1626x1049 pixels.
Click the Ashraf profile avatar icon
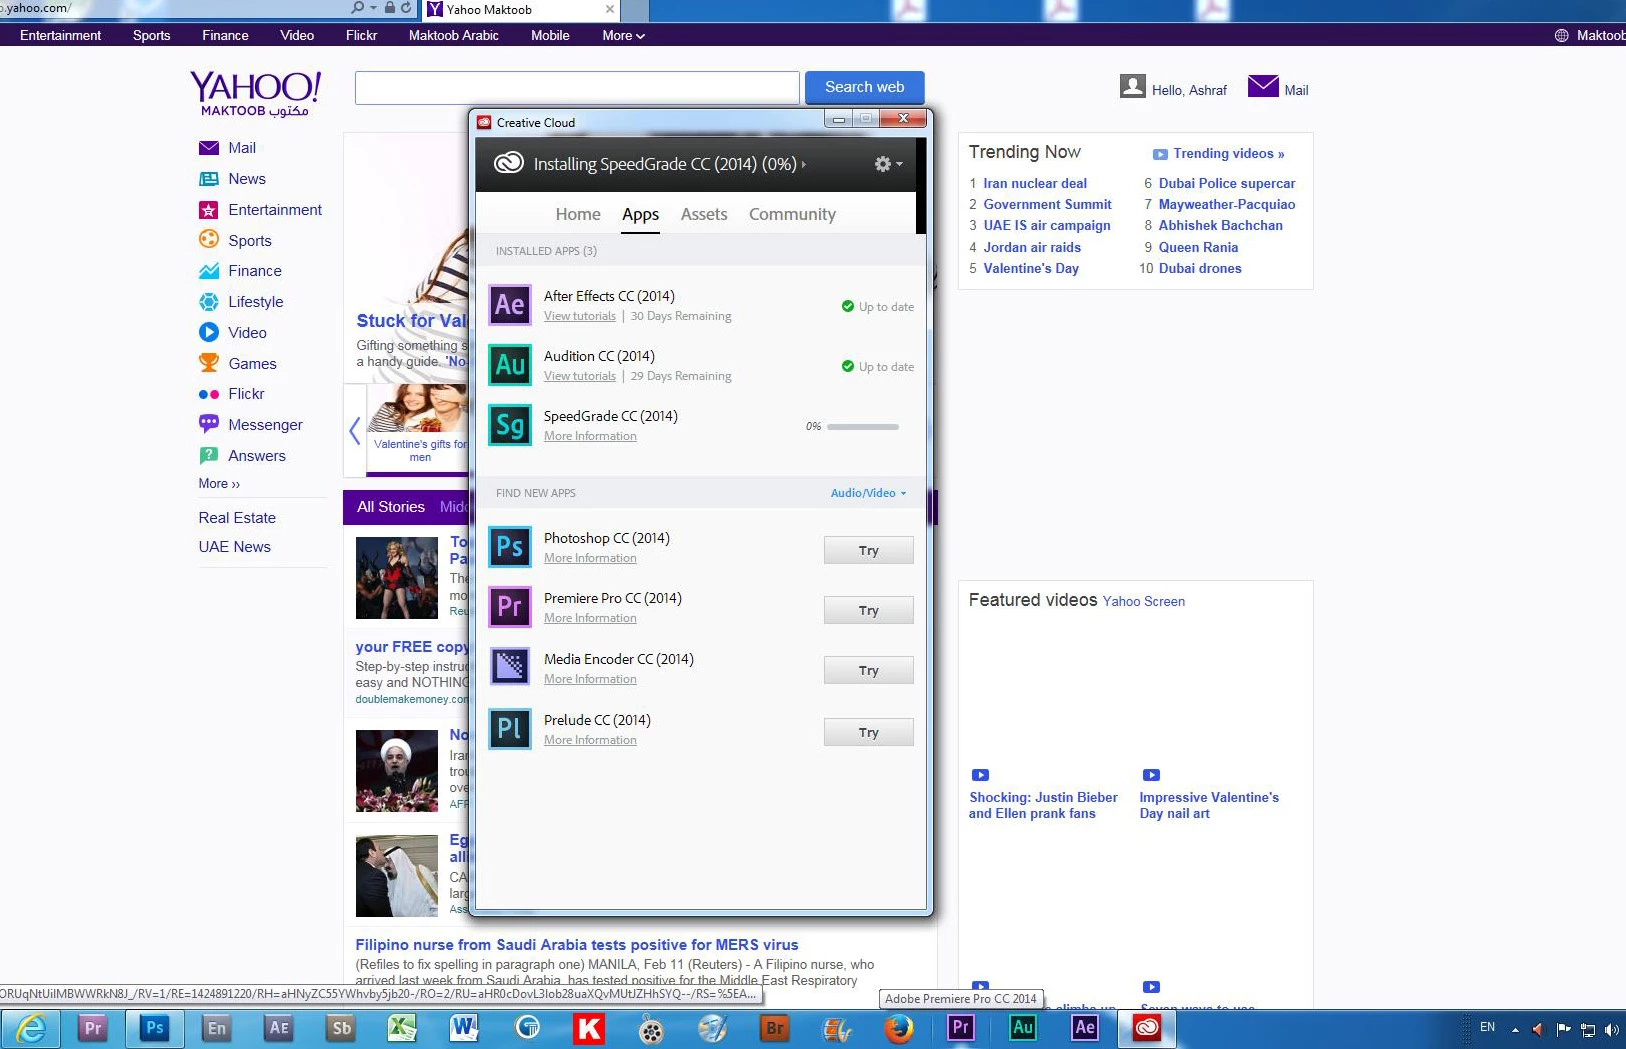pos(1133,86)
